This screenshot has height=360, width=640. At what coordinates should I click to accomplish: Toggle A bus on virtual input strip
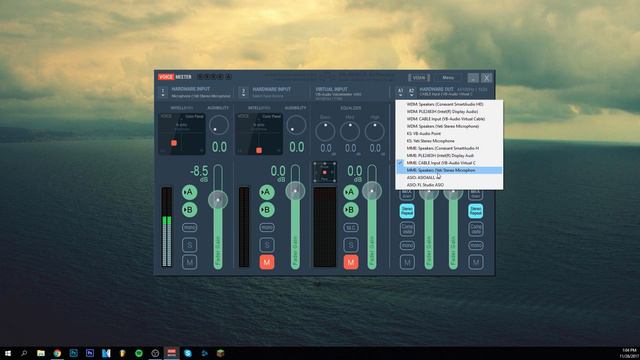(351, 192)
